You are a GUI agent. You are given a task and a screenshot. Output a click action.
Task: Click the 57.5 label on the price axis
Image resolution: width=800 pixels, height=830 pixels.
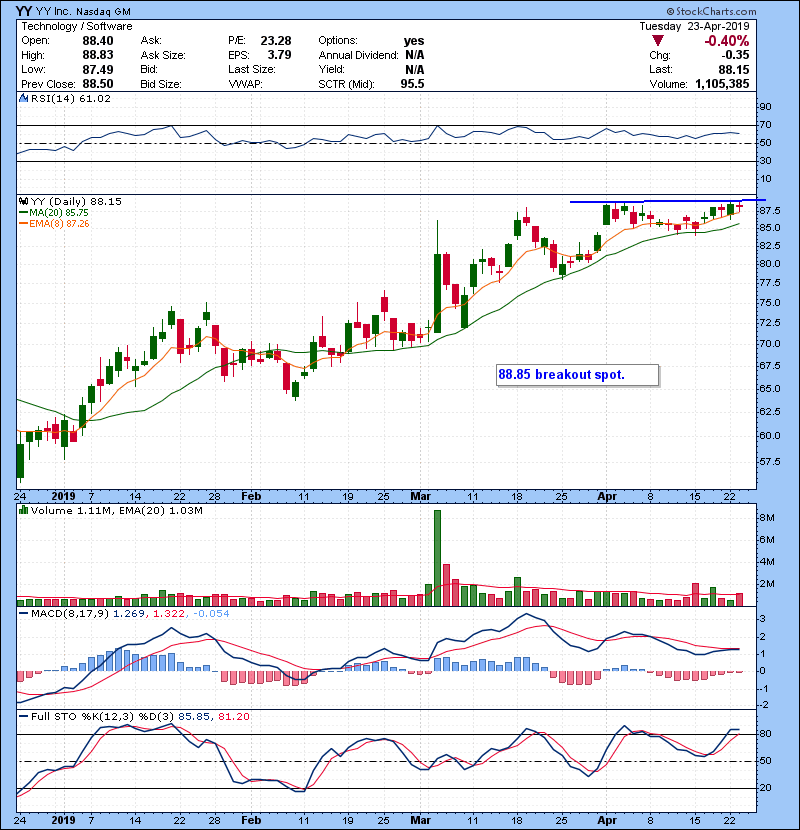pos(770,462)
